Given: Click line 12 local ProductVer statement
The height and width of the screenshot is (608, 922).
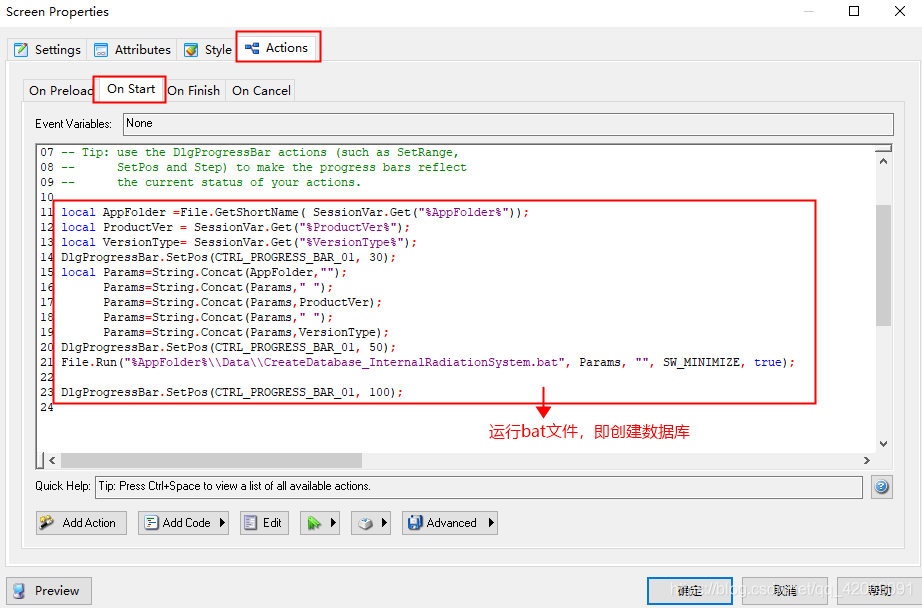Looking at the screenshot, I should 235,227.
